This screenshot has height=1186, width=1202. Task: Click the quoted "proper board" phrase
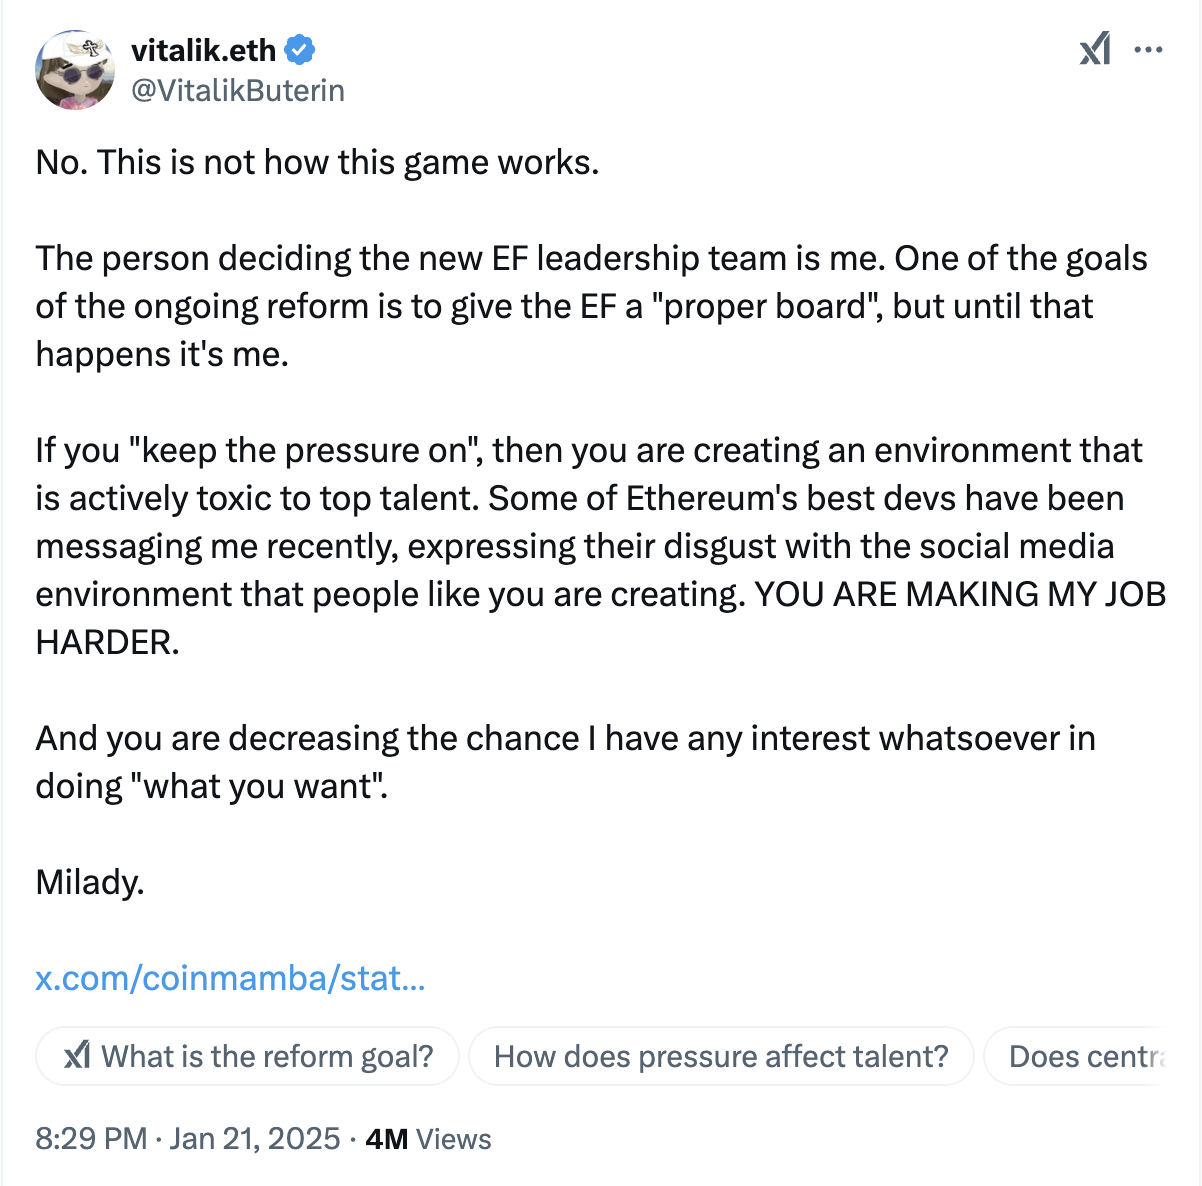point(764,306)
